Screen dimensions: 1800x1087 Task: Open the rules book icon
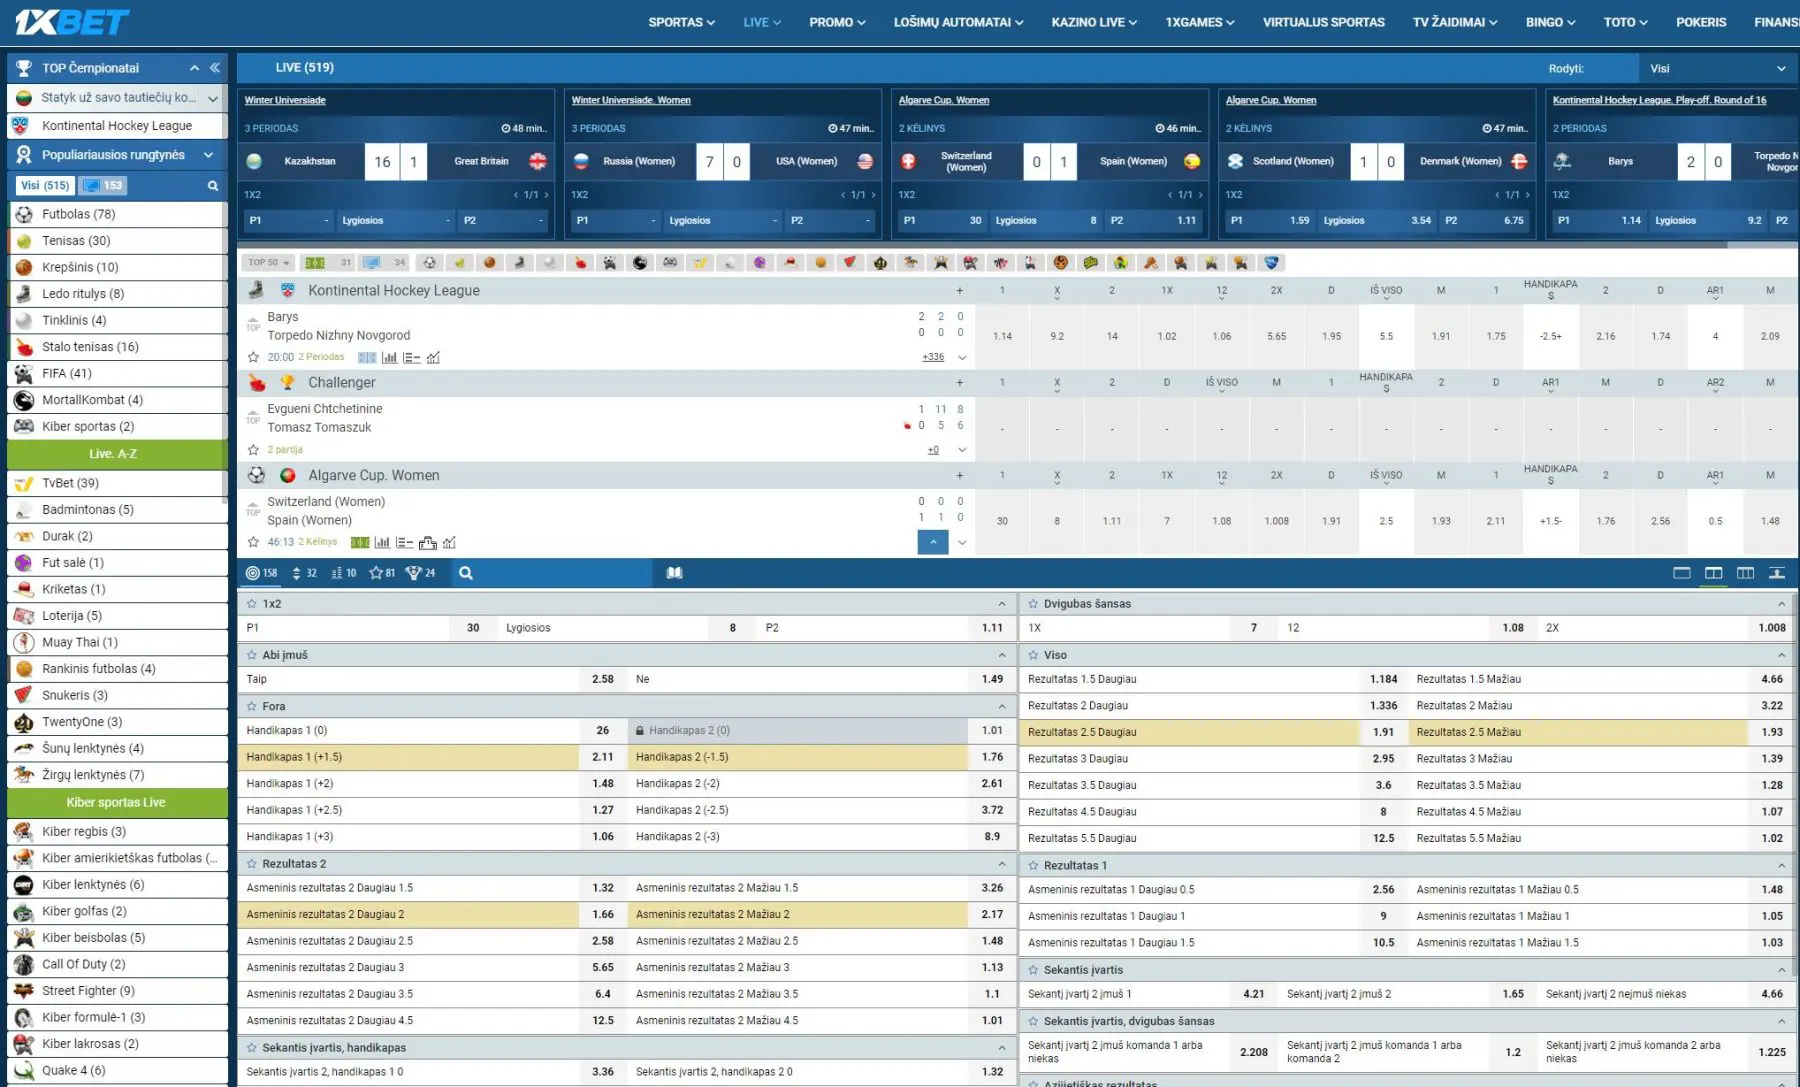pos(675,573)
